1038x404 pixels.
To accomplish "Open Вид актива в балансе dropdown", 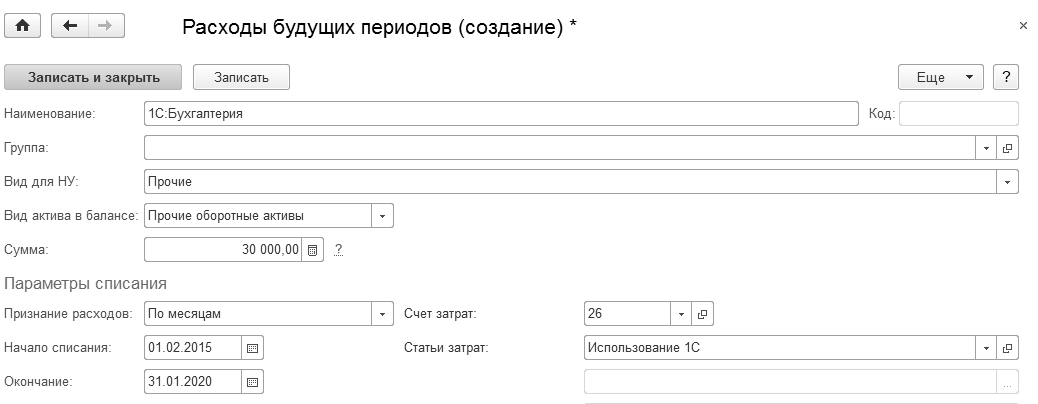I will (383, 216).
